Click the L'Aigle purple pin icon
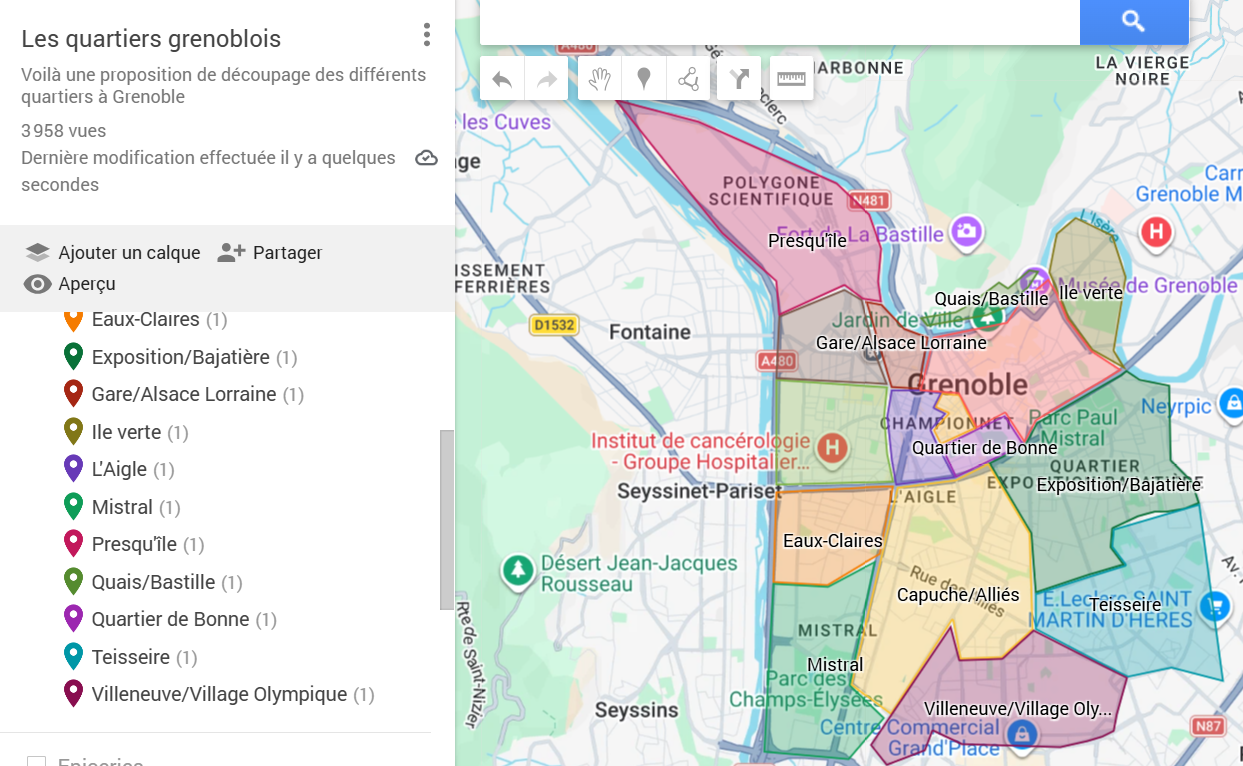The image size is (1243, 766). tap(73, 468)
